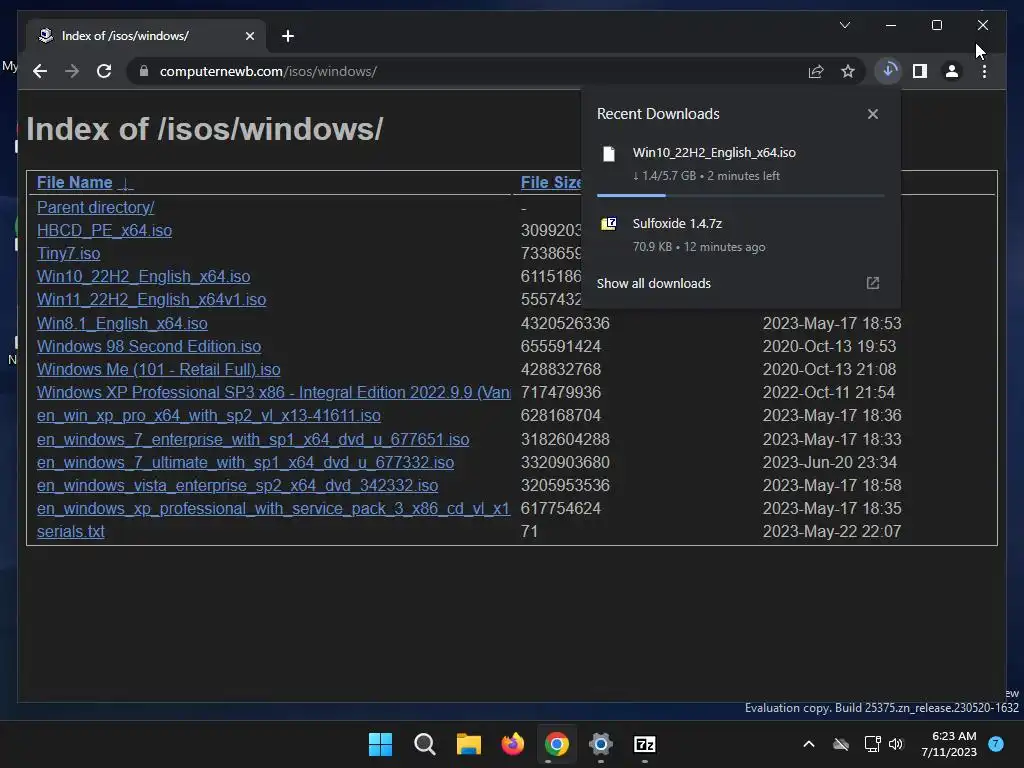Viewport: 1024px width, 768px height.
Task: Open the tab search chevron
Action: tap(844, 25)
